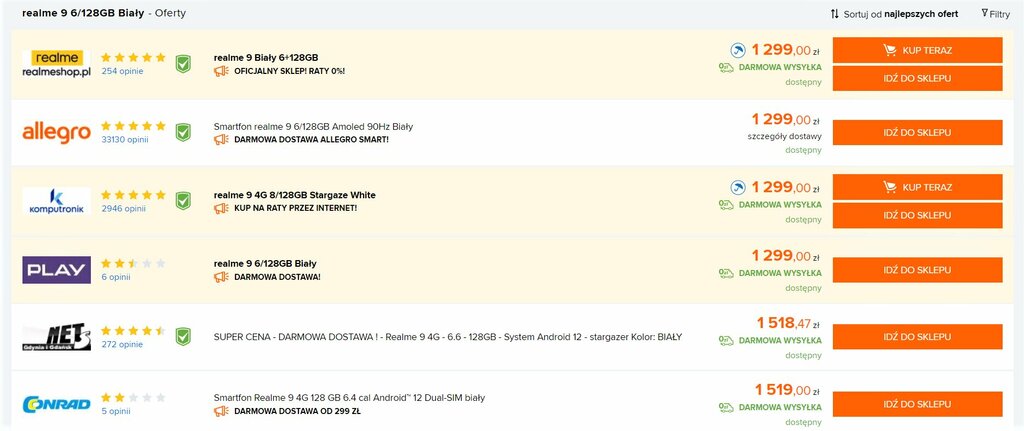Go to shop from realmeshop.pl offer

pyautogui.click(x=918, y=78)
